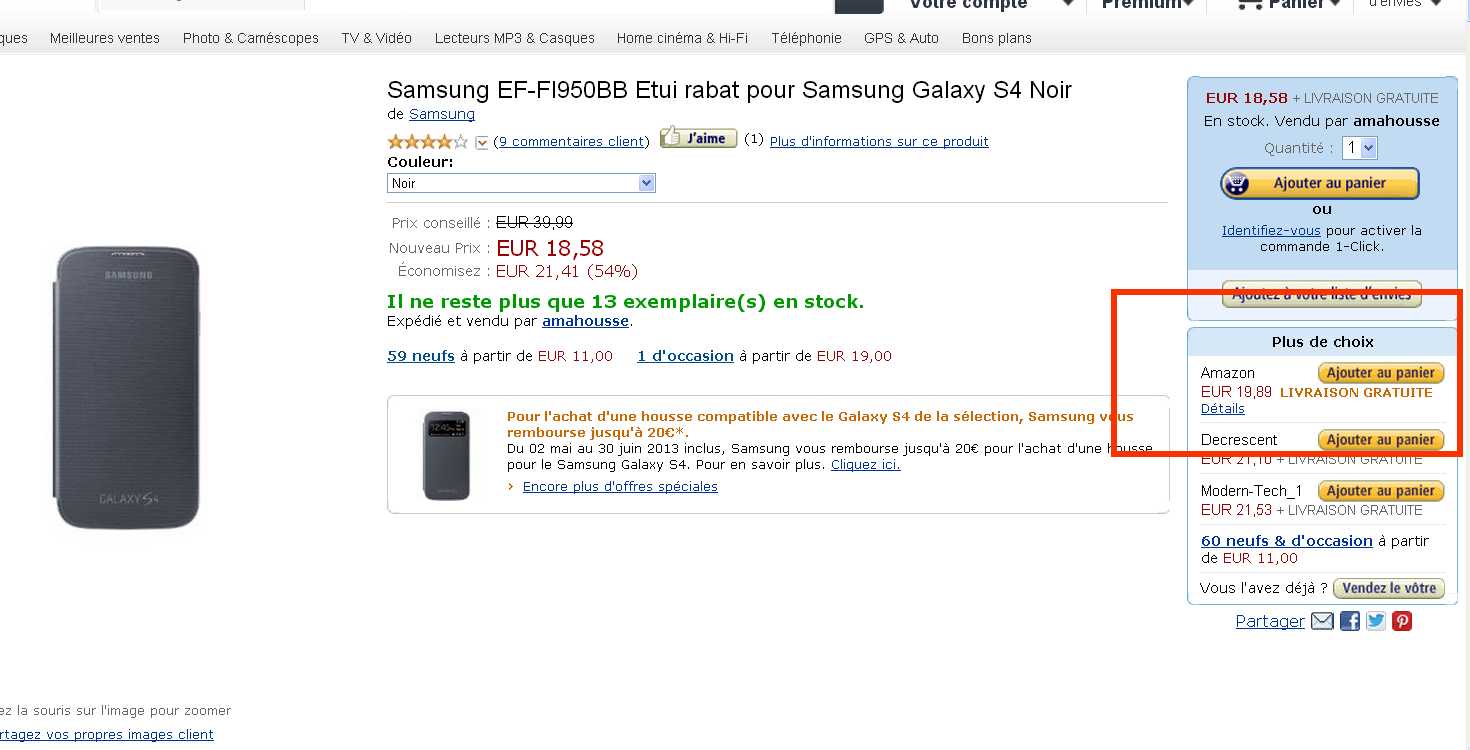Image resolution: width=1470 pixels, height=750 pixels.
Task: Open the Quantité dropdown
Action: click(1360, 148)
